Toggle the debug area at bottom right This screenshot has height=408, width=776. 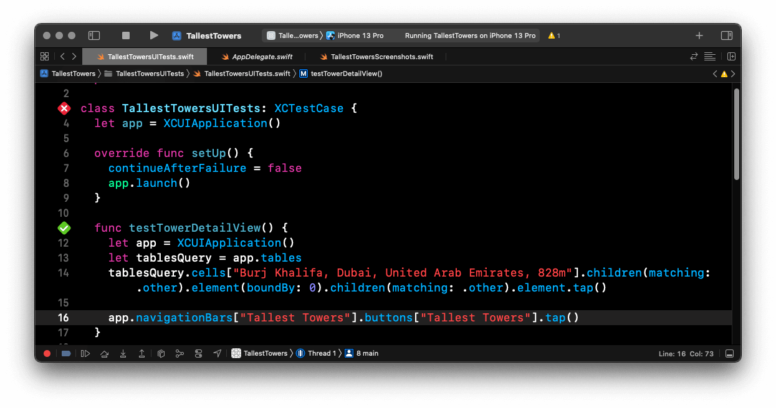pyautogui.click(x=731, y=354)
